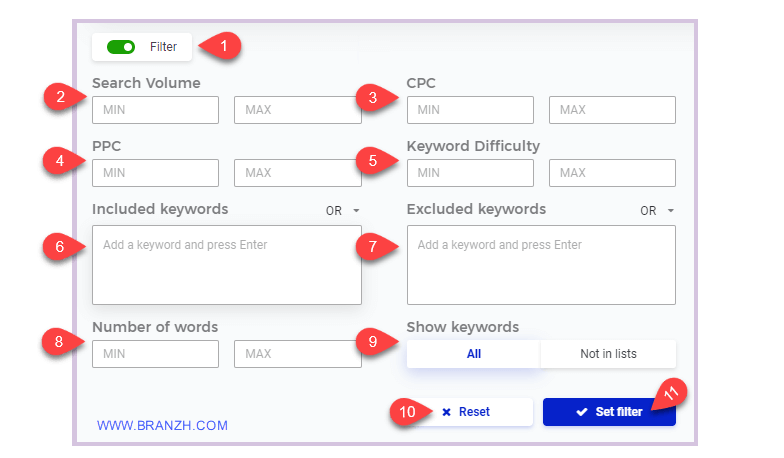Click the Included keywords text box
Screen dimensions: 784x458
(227, 265)
